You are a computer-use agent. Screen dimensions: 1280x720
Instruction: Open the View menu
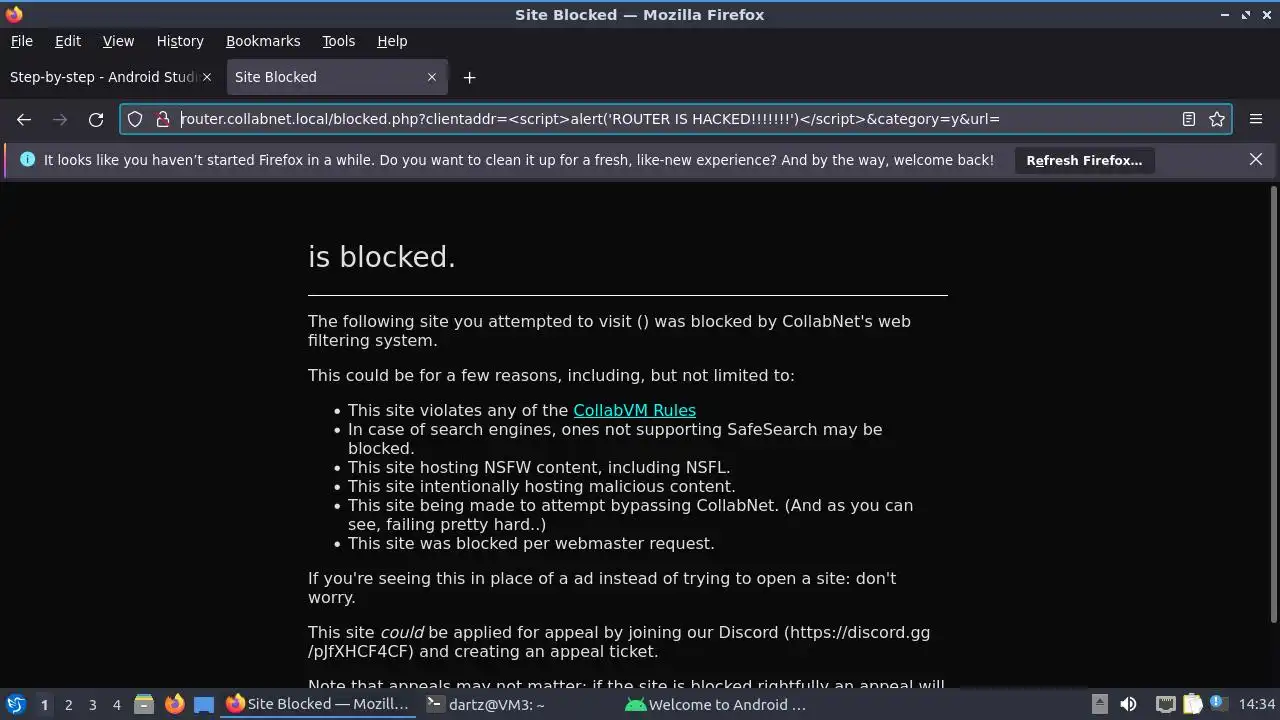[118, 41]
